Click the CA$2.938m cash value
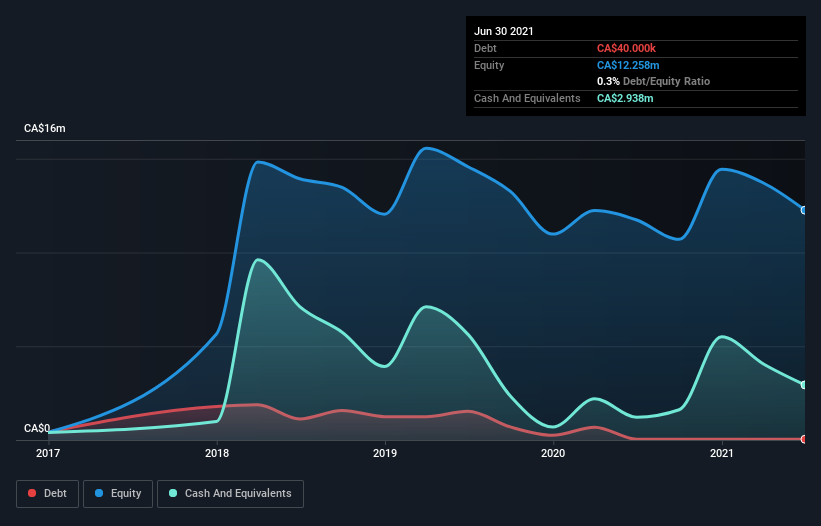This screenshot has height=526, width=821. [x=625, y=98]
